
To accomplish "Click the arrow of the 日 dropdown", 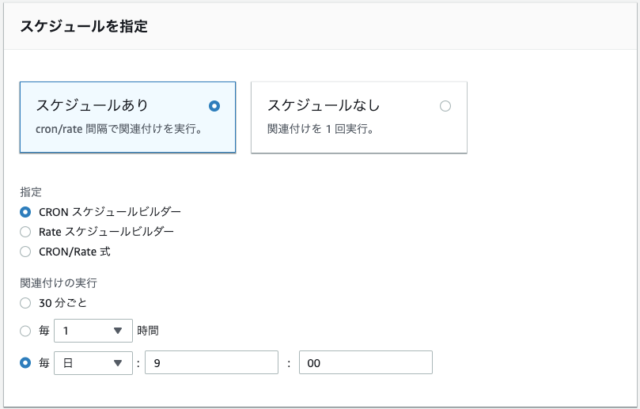I will point(118,363).
